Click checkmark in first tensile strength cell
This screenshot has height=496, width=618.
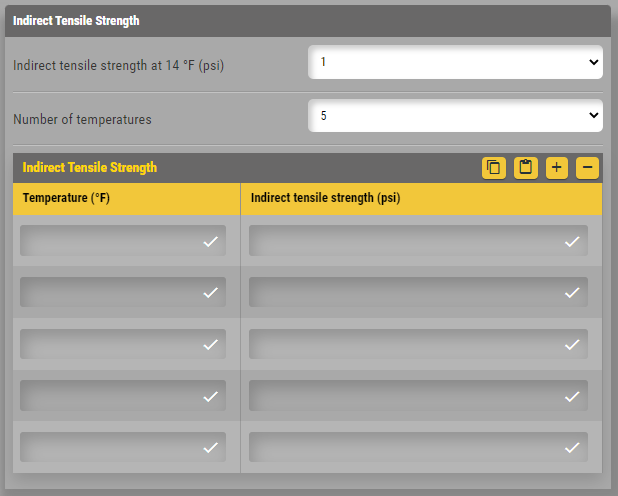point(572,241)
